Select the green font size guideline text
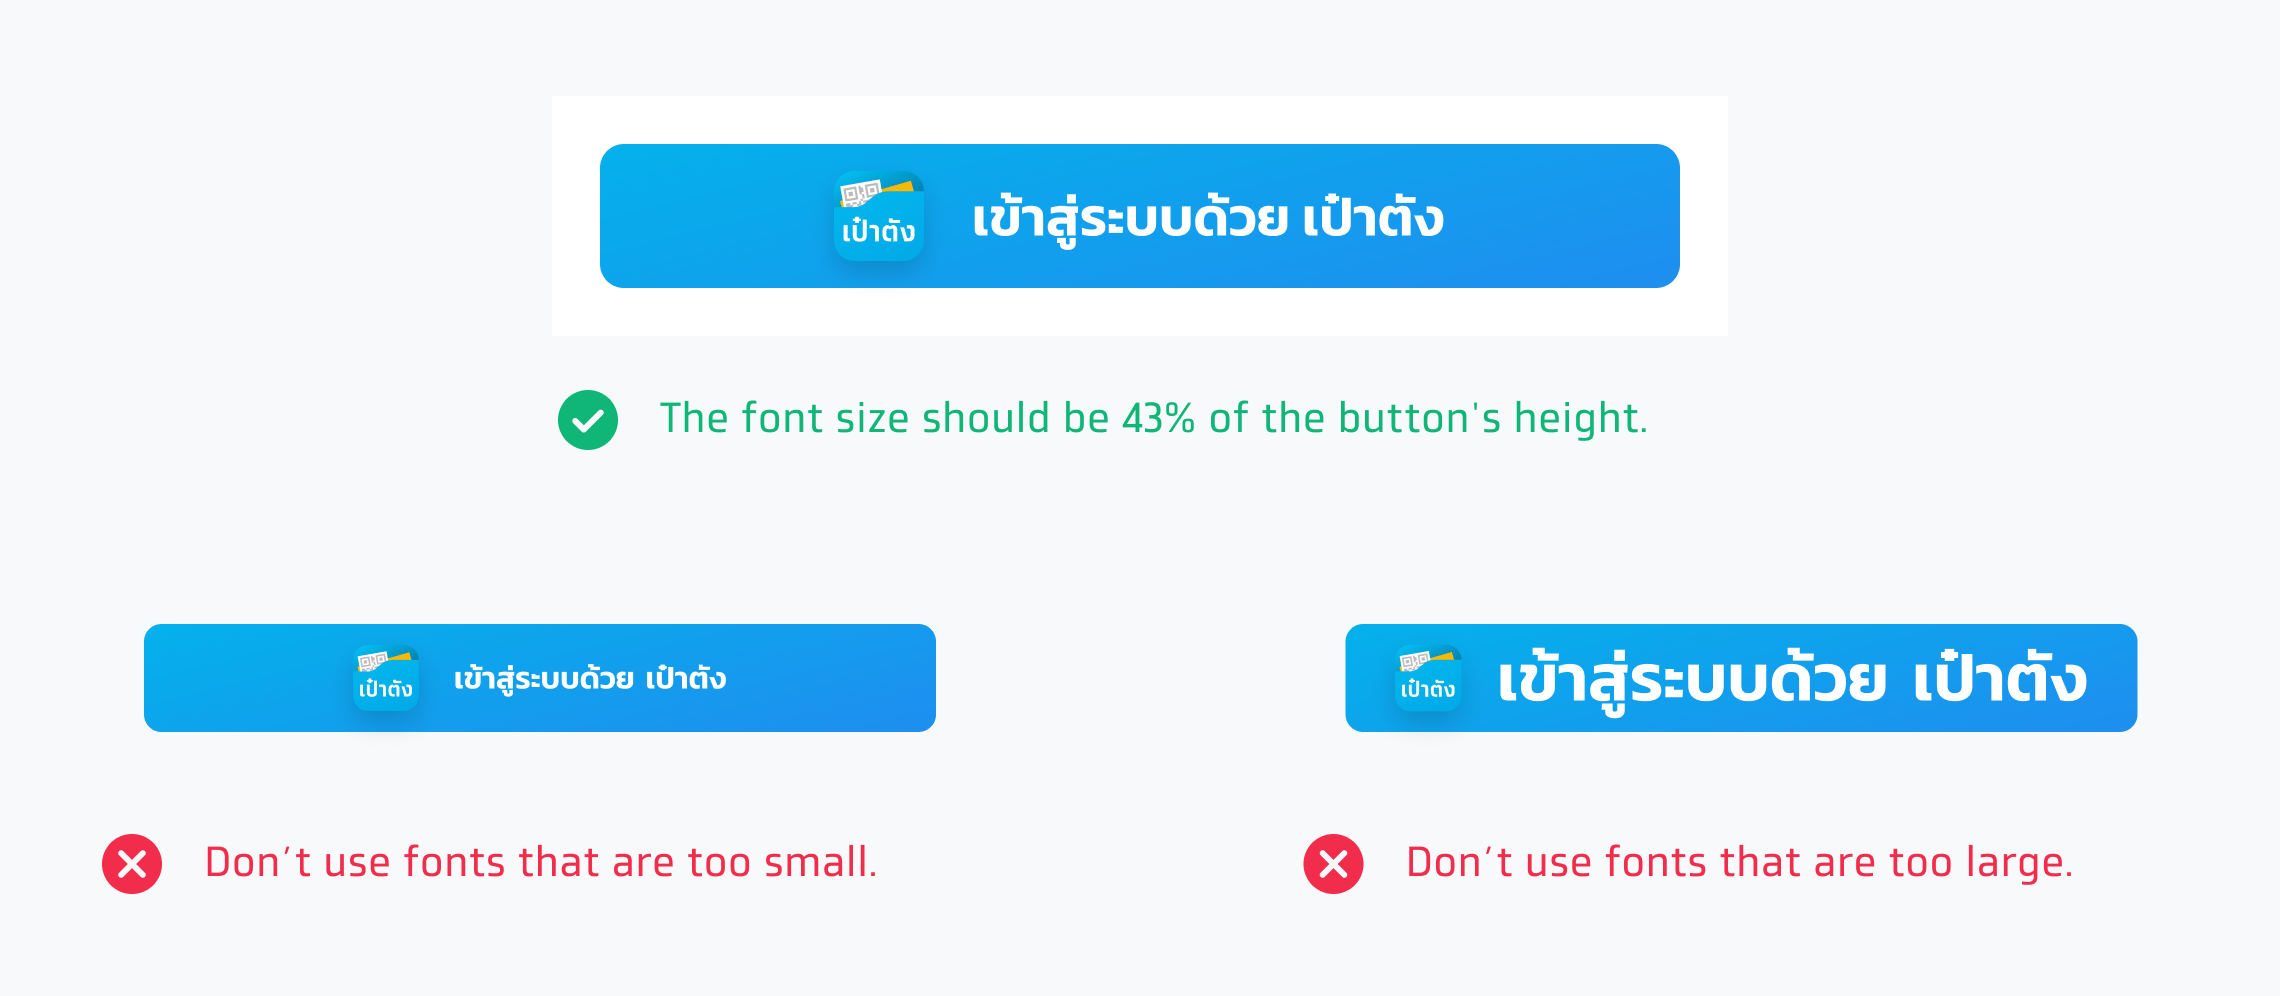2280x996 pixels. (x=1153, y=419)
